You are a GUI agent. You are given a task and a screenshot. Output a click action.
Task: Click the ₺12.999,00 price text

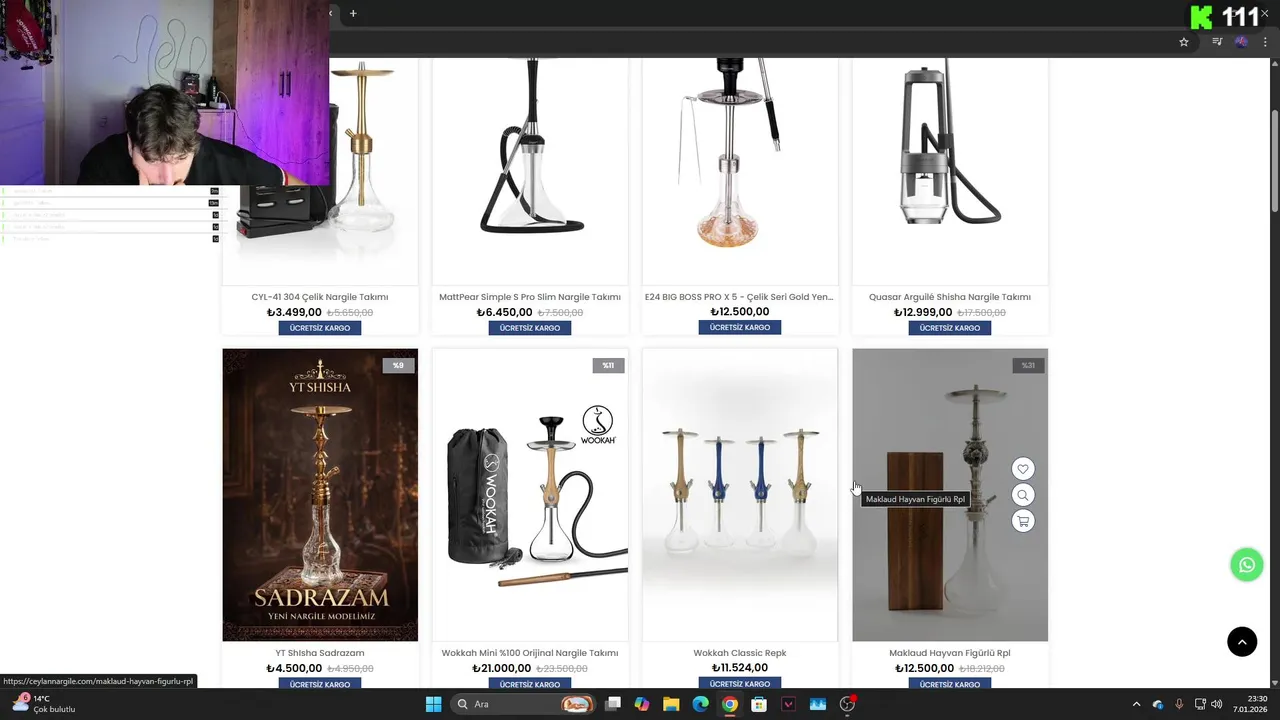(923, 313)
